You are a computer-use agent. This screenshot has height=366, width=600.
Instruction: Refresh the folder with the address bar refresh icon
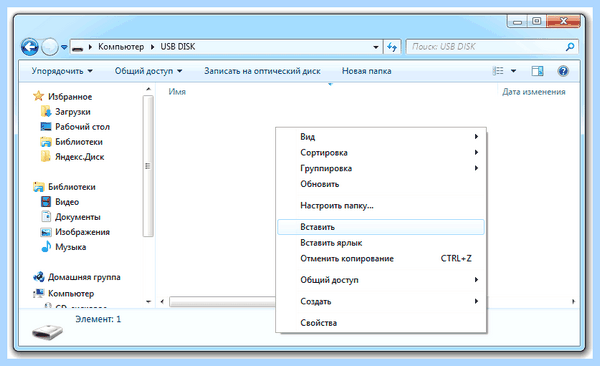point(392,47)
